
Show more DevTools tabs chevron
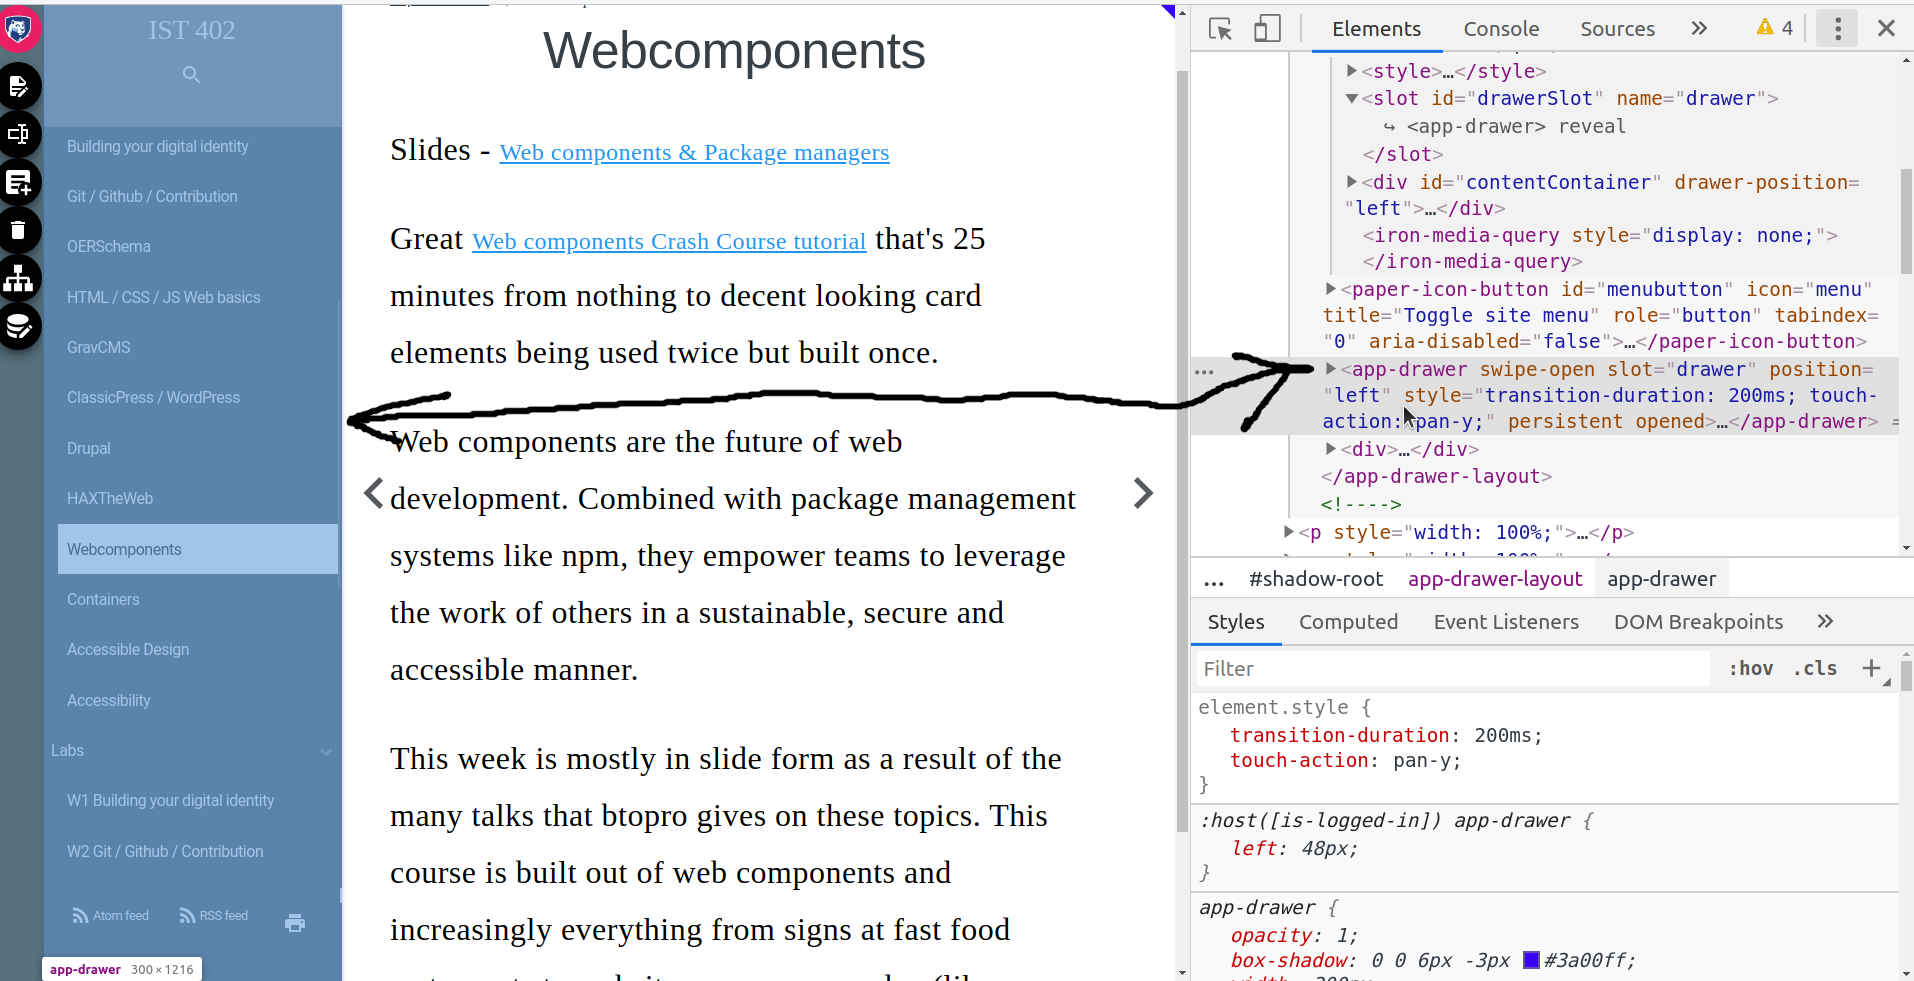[1699, 28]
